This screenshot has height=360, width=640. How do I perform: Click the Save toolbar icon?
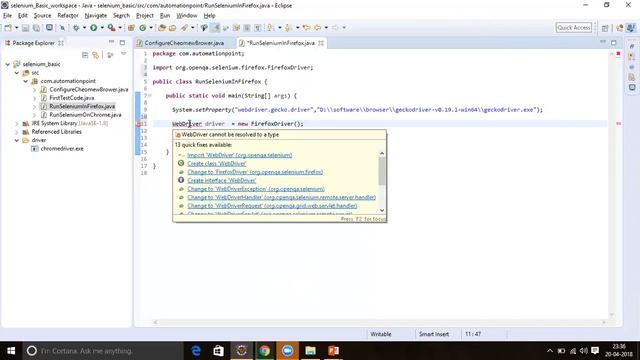point(25,28)
